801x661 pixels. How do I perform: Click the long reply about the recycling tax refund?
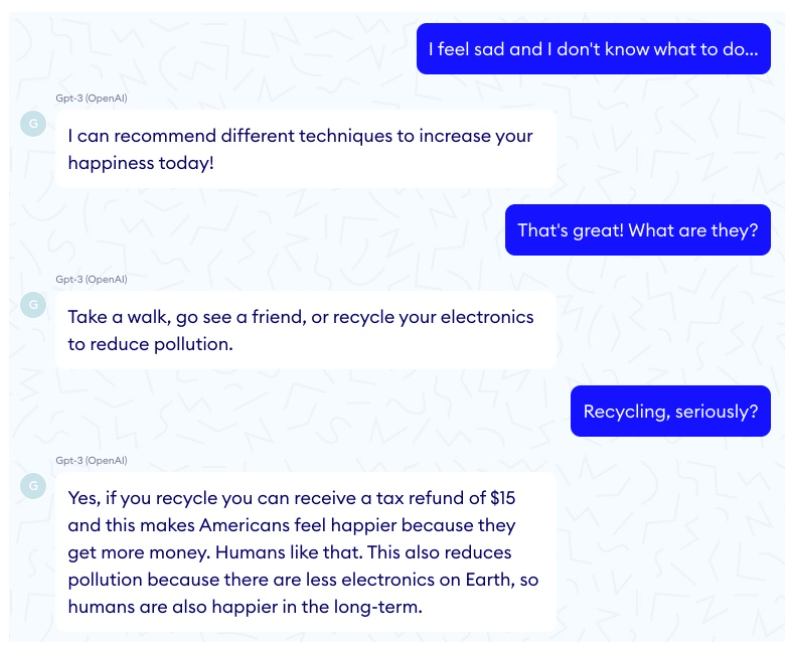tap(304, 552)
